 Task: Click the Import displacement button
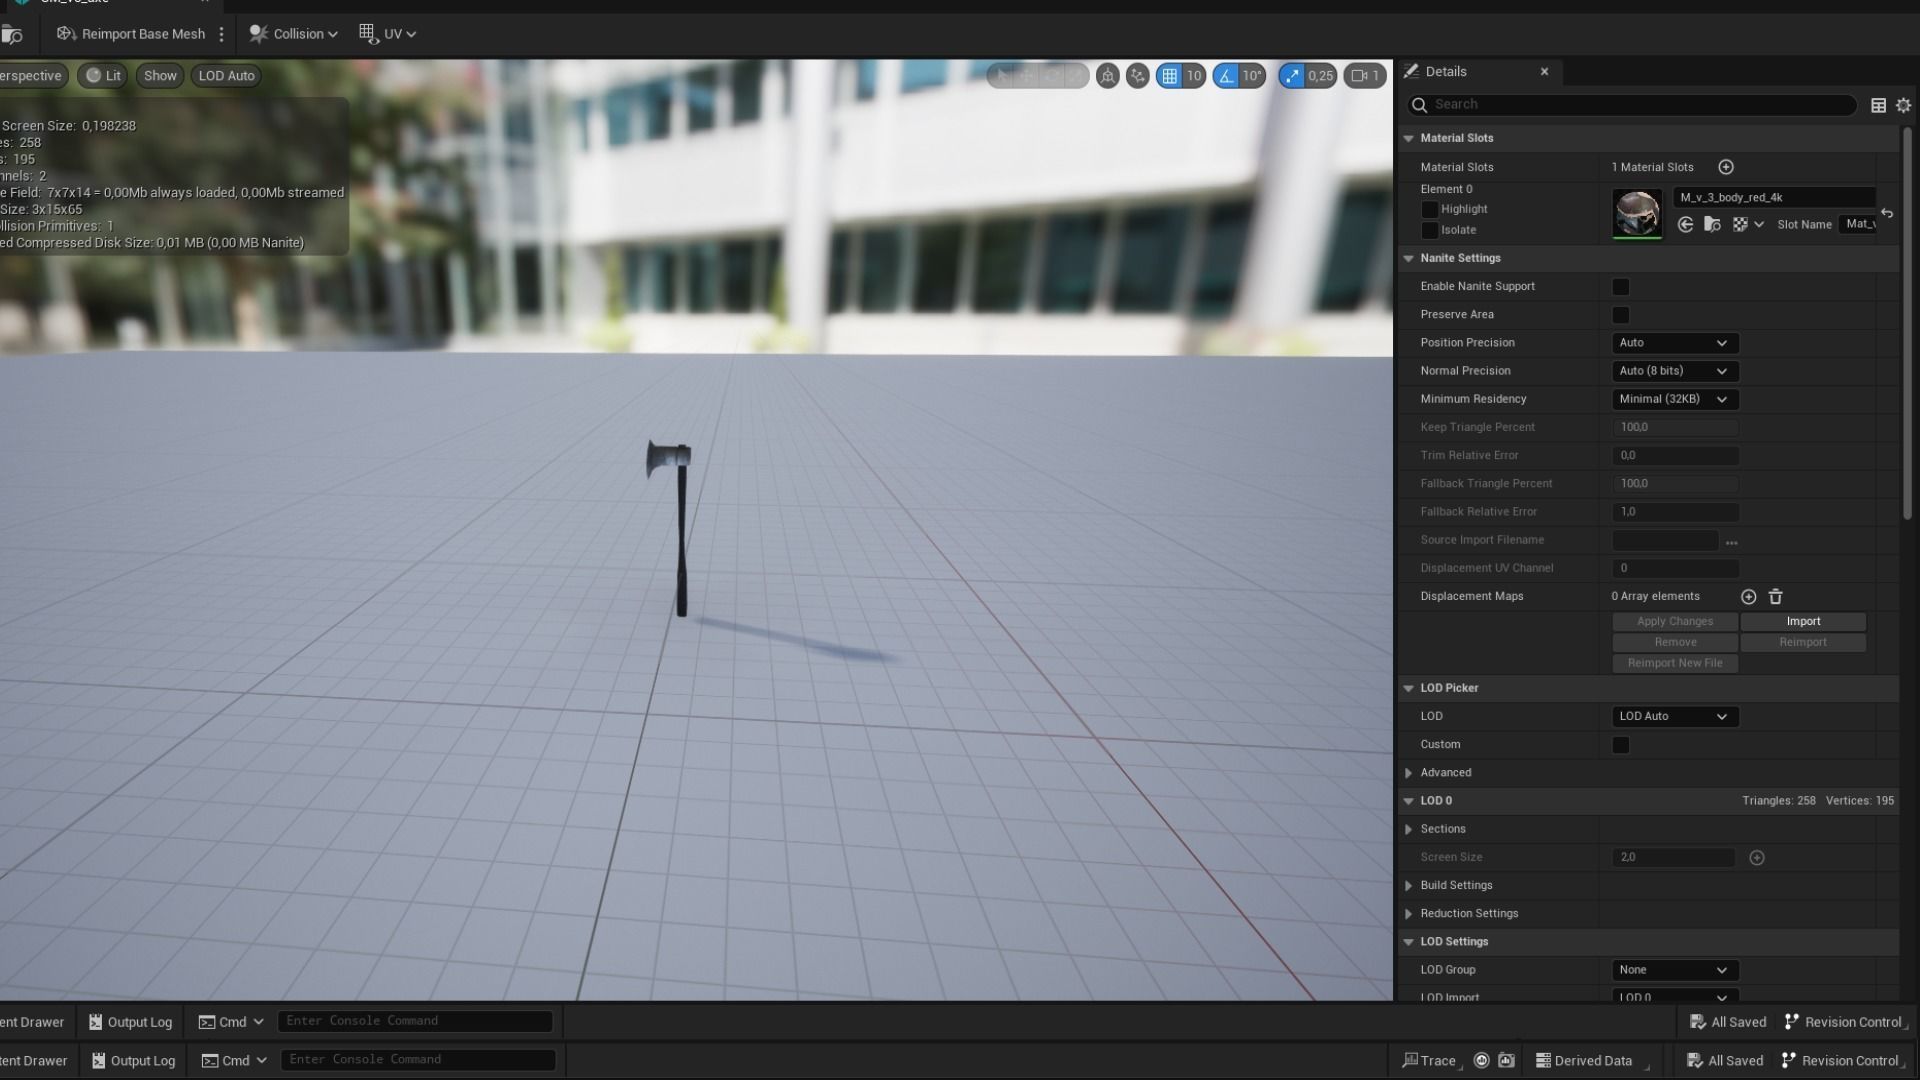coord(1802,622)
